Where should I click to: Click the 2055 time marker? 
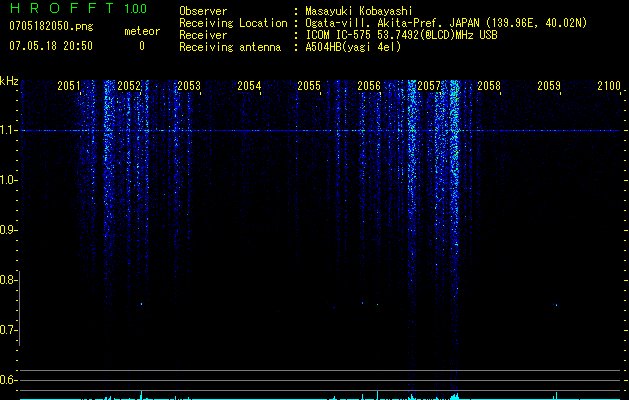[x=309, y=86]
